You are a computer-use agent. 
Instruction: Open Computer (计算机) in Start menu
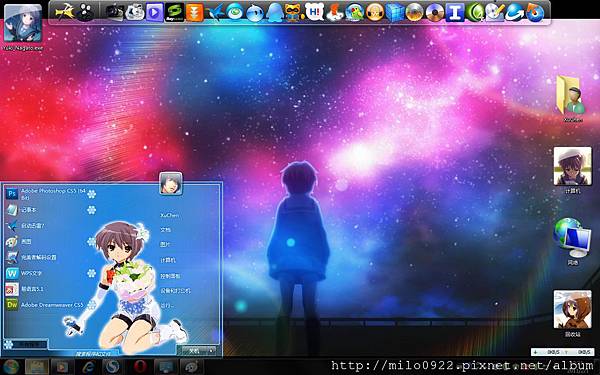(x=168, y=260)
